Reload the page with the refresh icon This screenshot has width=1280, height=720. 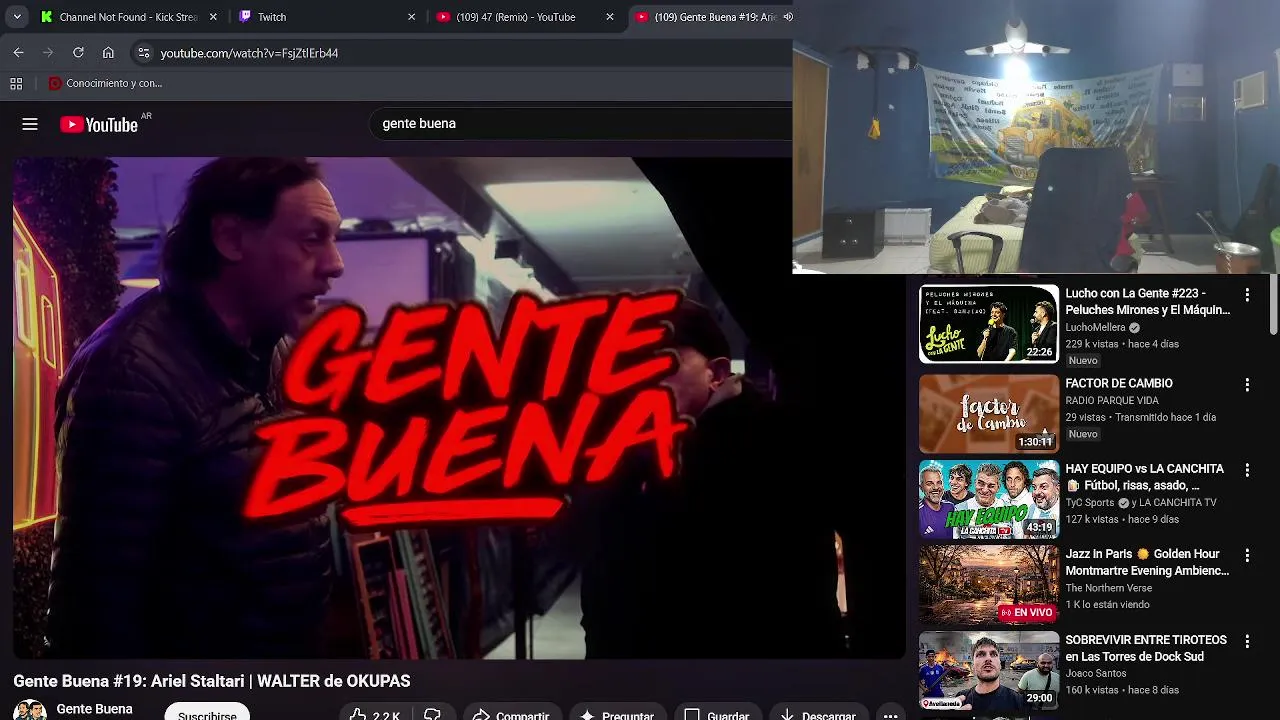[78, 53]
